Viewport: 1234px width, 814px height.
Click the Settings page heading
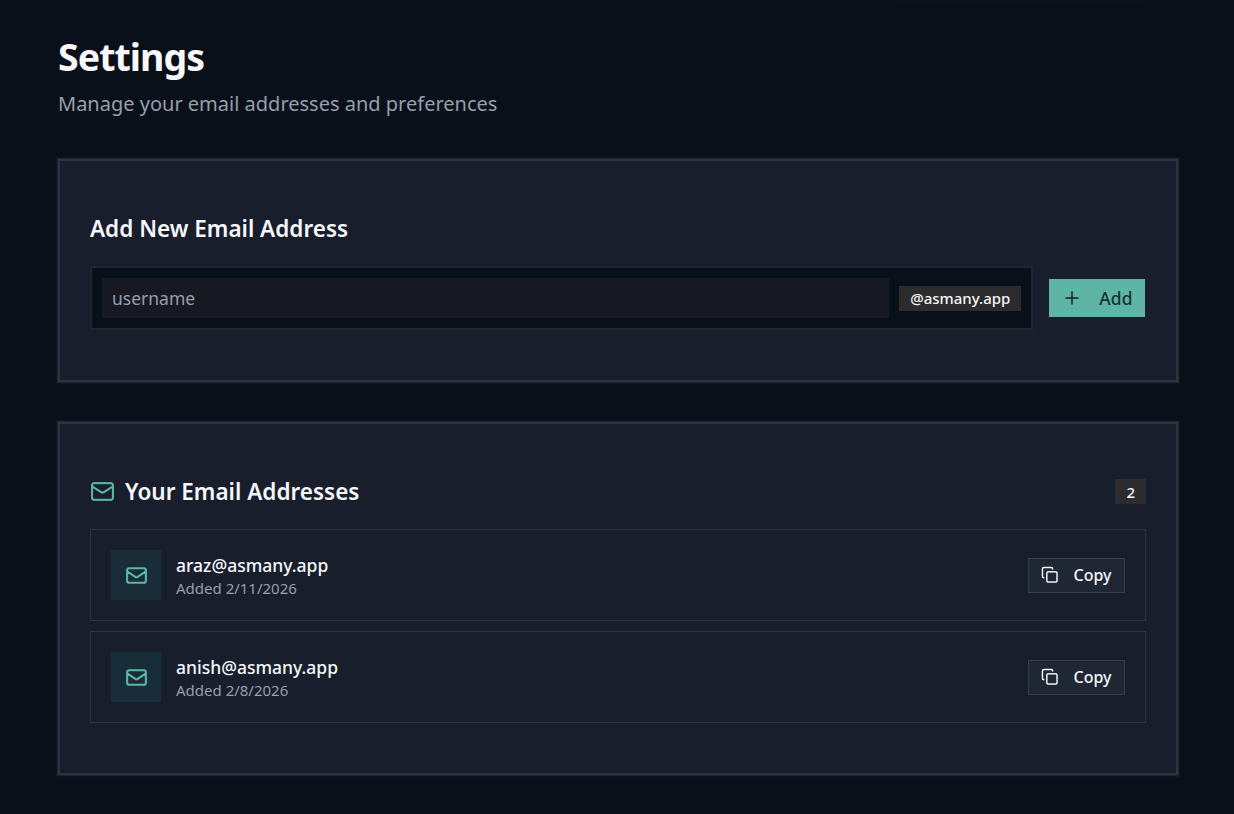coord(130,58)
